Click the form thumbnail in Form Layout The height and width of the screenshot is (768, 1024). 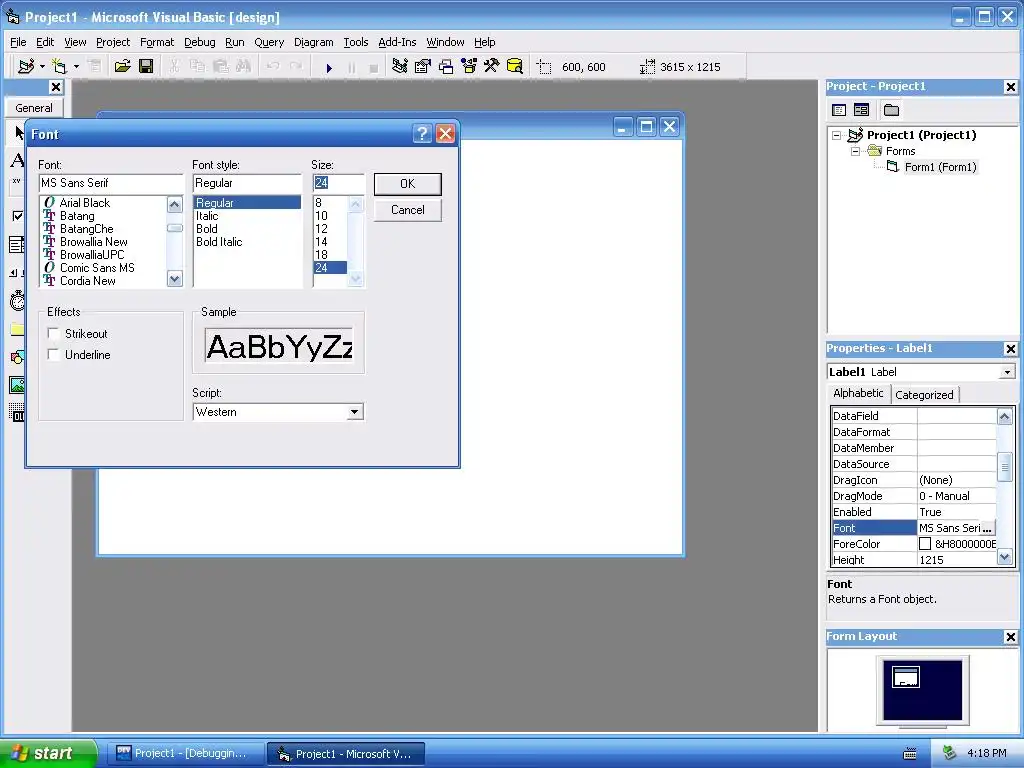click(906, 677)
